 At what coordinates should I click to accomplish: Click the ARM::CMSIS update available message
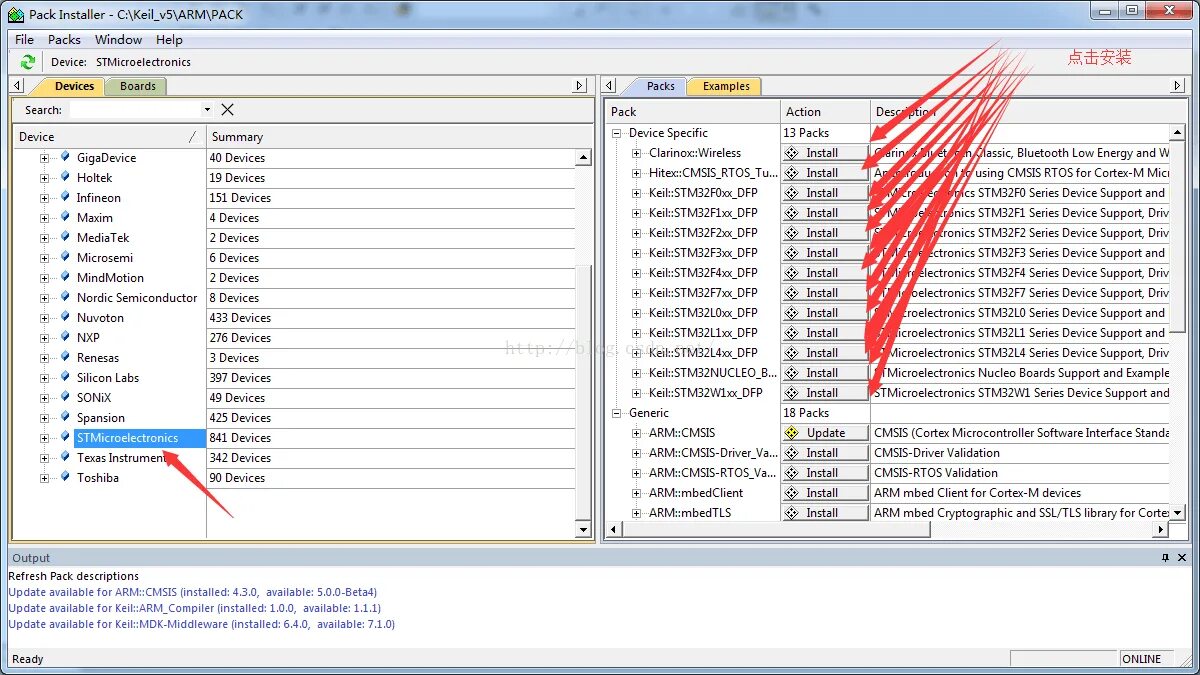(192, 592)
